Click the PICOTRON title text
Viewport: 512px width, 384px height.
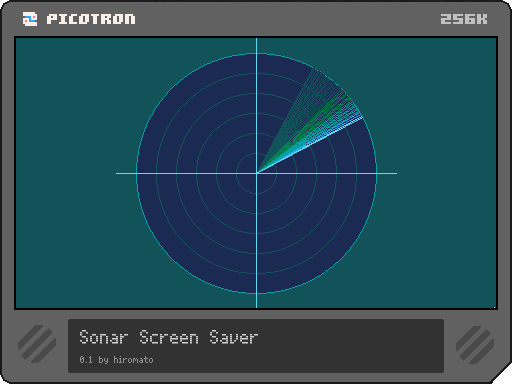pyautogui.click(x=91, y=19)
